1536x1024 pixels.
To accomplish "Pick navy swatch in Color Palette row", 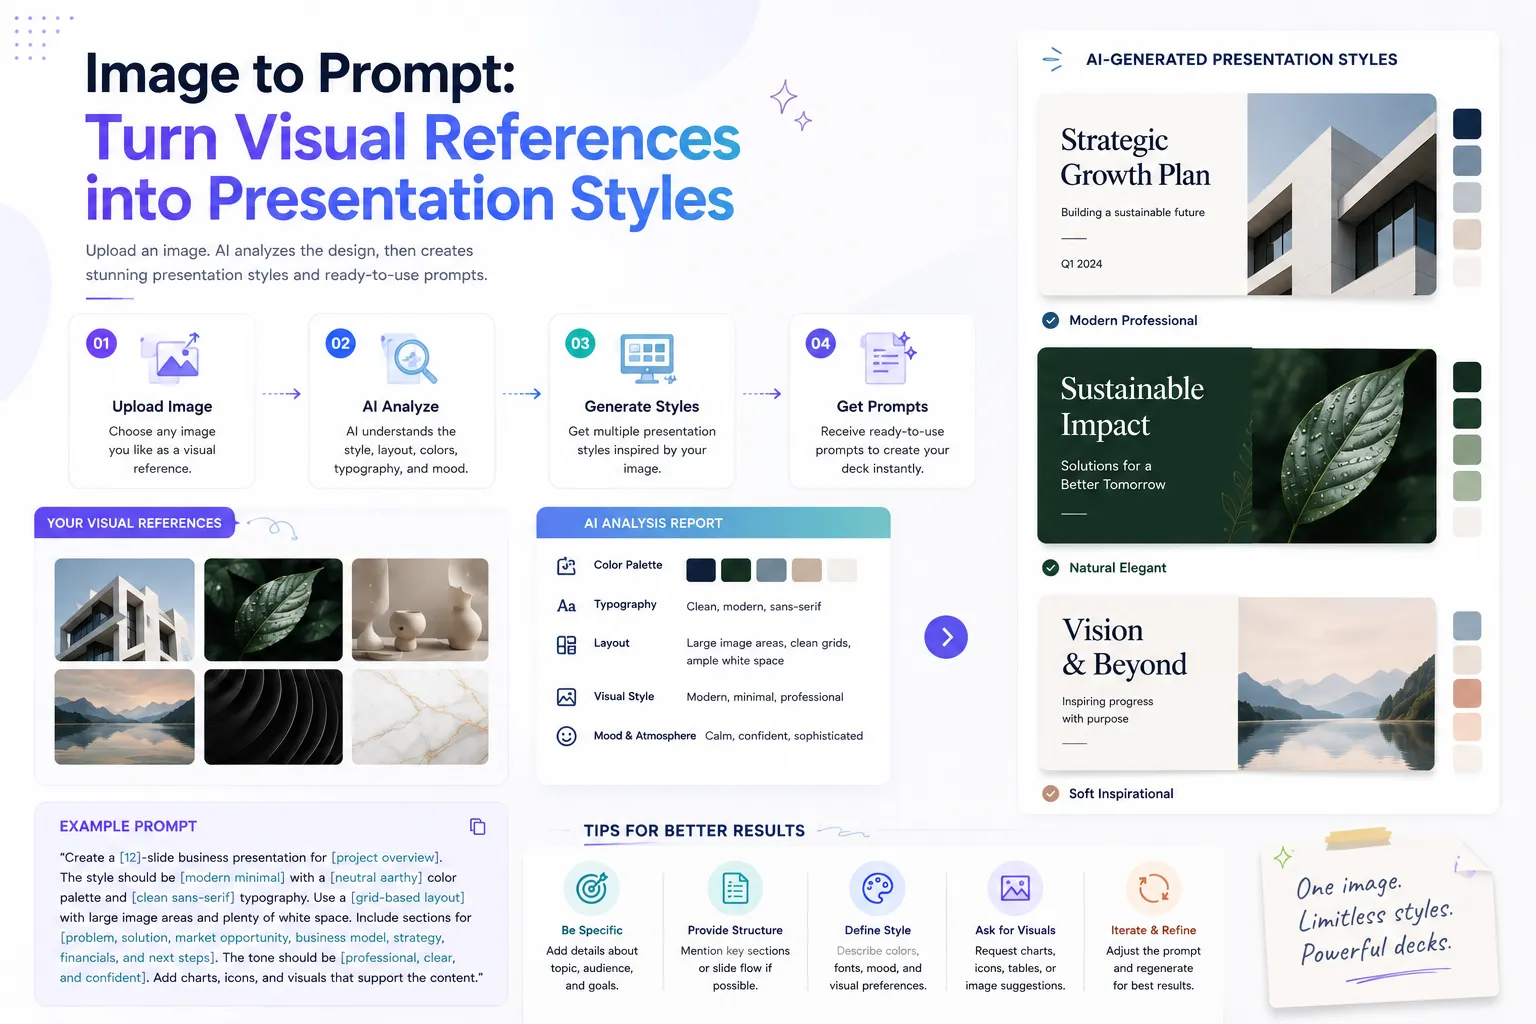I will 701,570.
